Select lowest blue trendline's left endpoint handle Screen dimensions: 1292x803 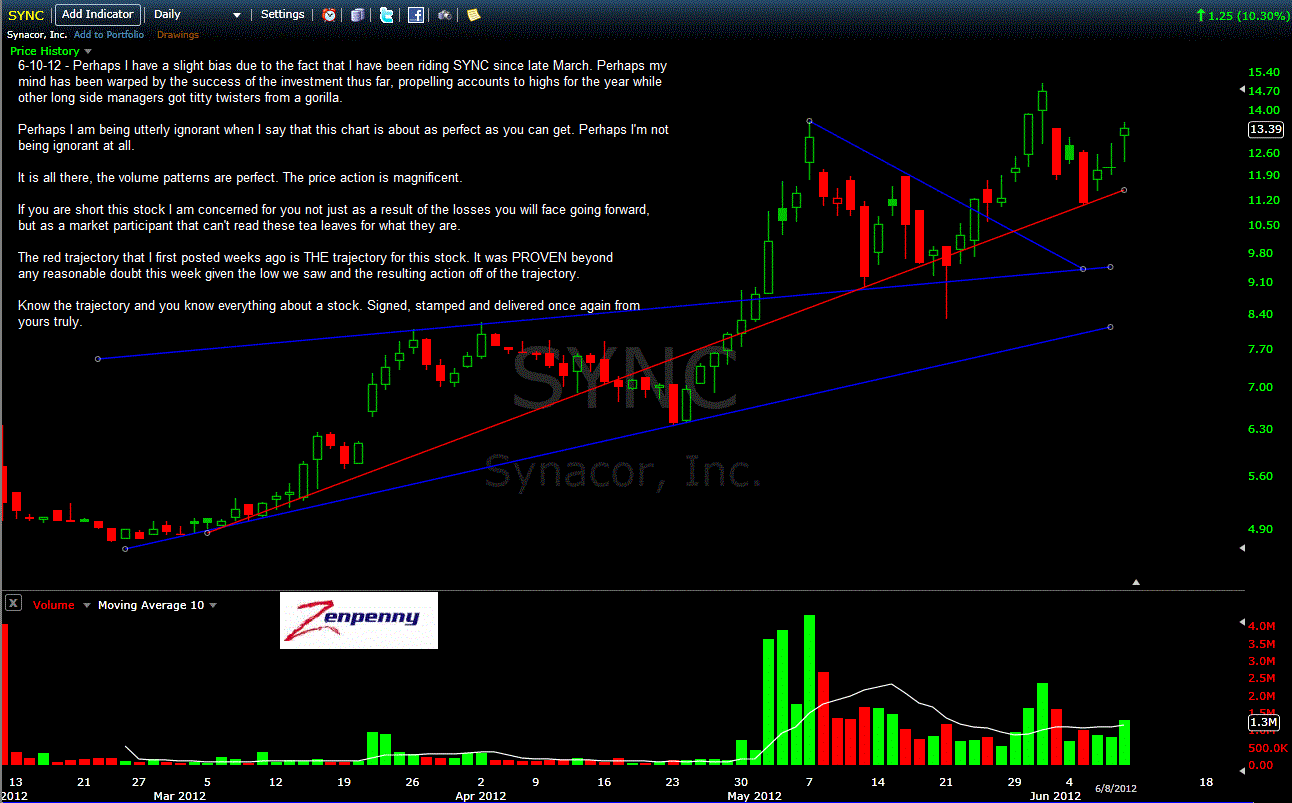pyautogui.click(x=125, y=549)
